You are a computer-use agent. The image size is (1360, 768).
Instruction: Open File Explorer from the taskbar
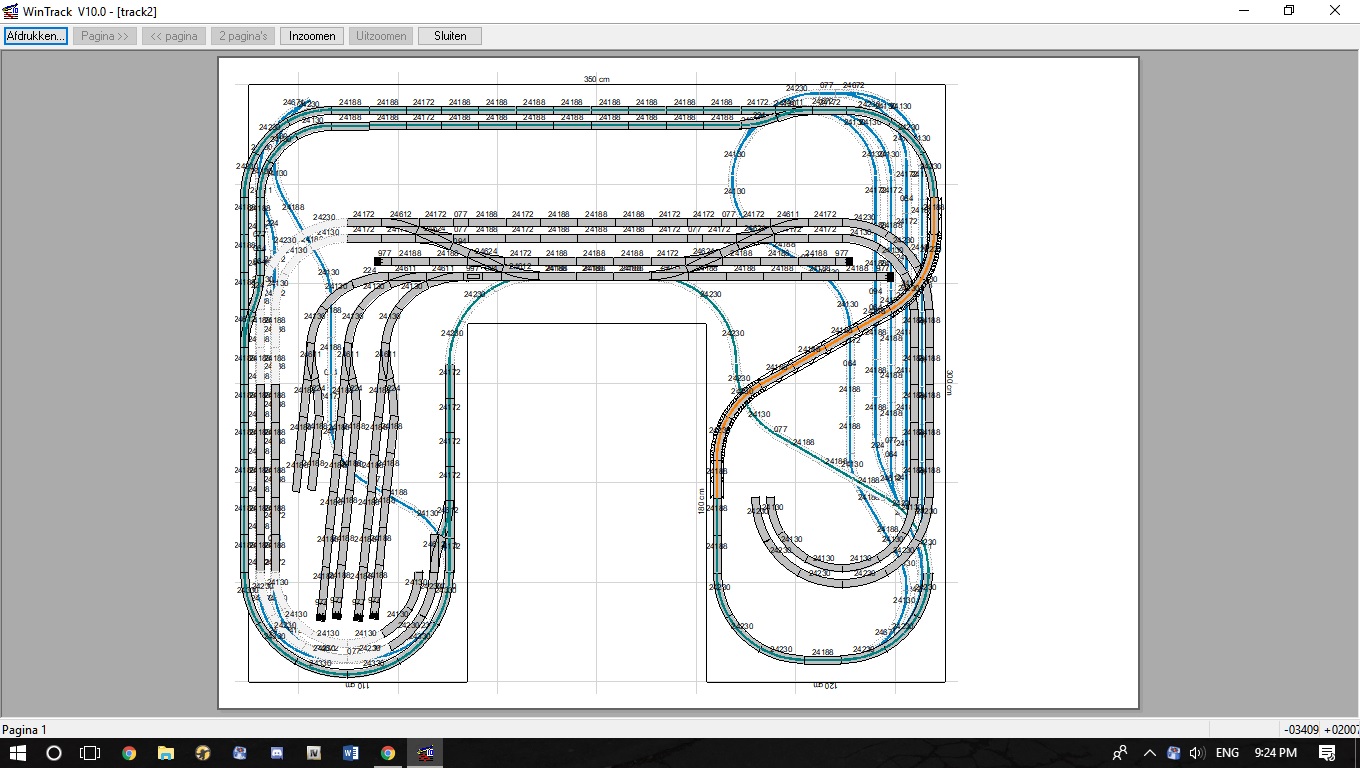point(166,753)
